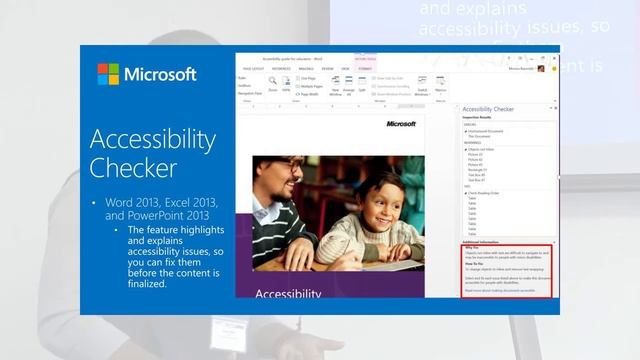This screenshot has height=360, width=640.
Task: Click the horizontal ruler above the page
Action: coord(331,107)
